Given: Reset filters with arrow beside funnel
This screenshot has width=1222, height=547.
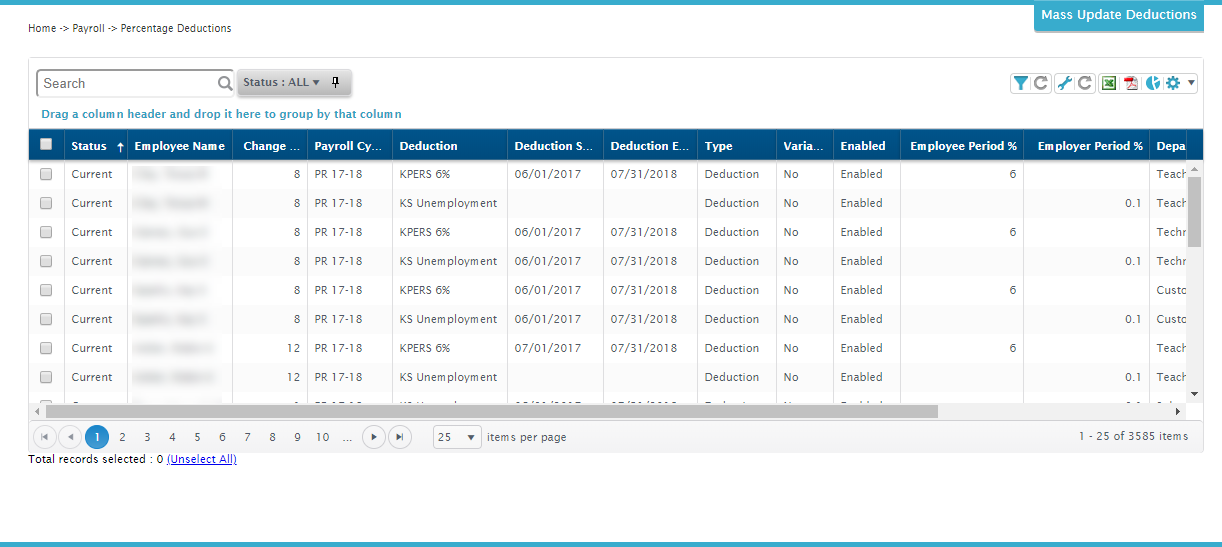Looking at the screenshot, I should coord(1041,83).
